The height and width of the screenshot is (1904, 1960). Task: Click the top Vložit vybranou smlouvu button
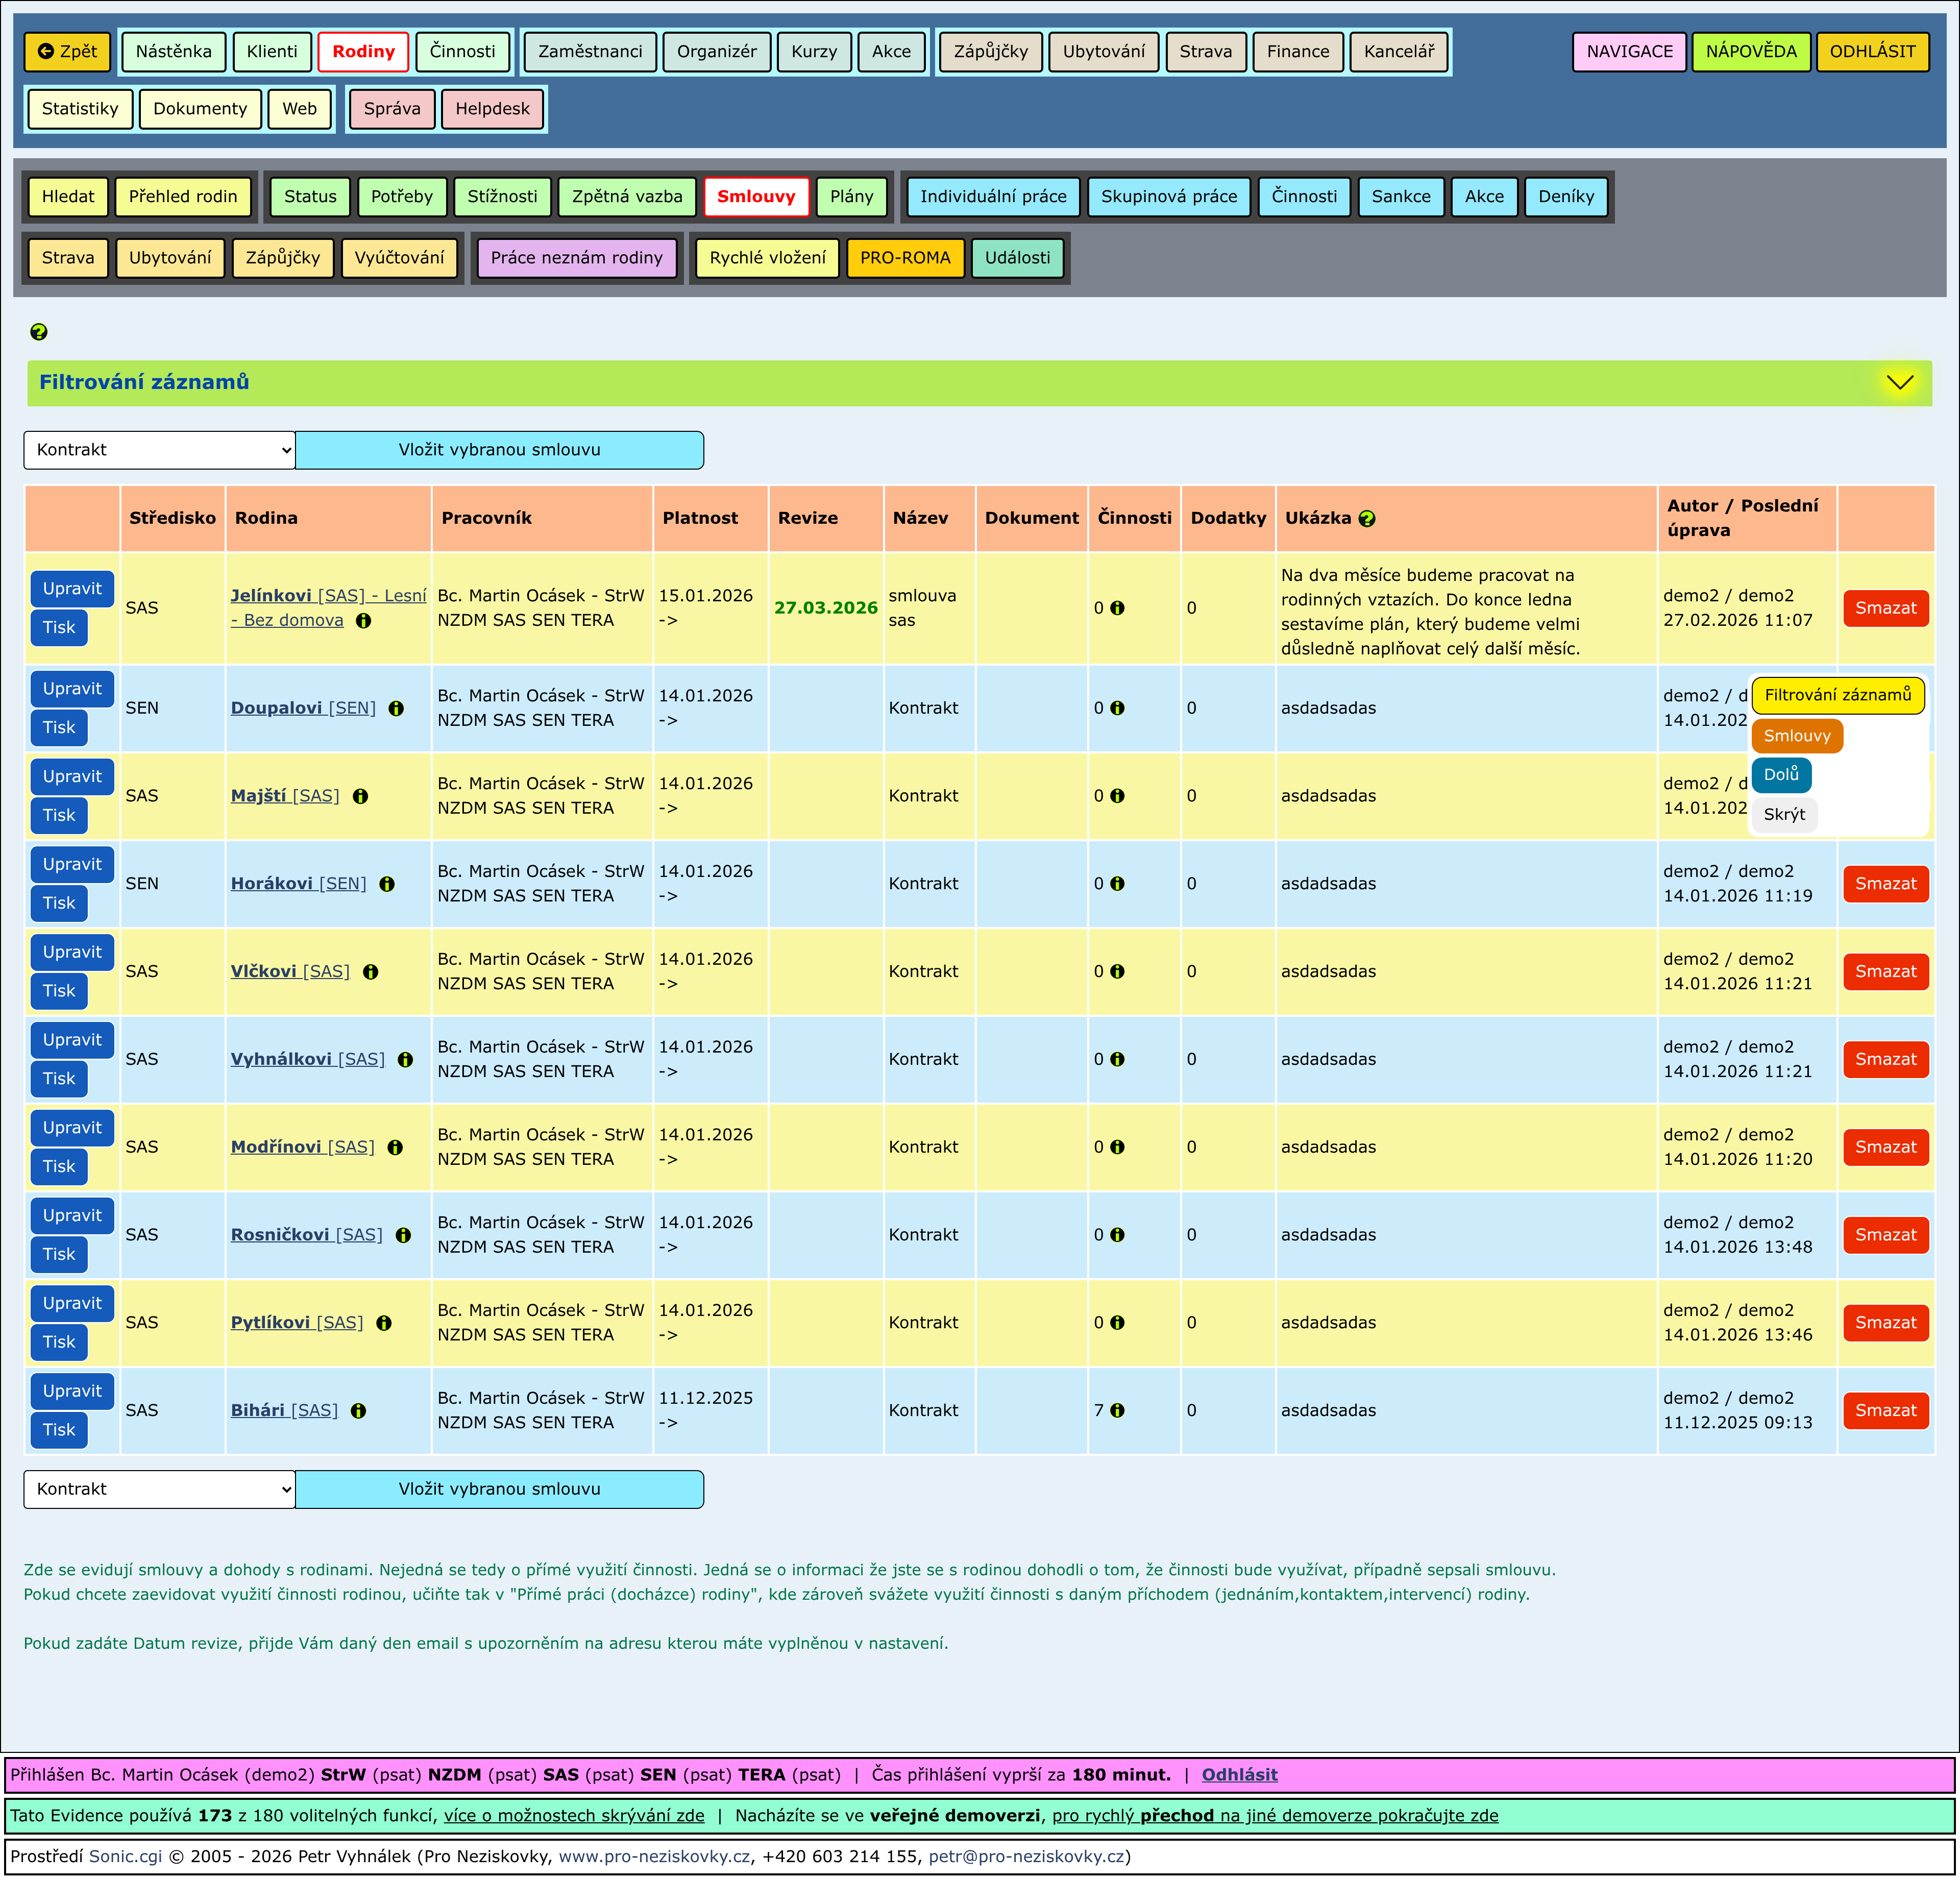coord(499,450)
